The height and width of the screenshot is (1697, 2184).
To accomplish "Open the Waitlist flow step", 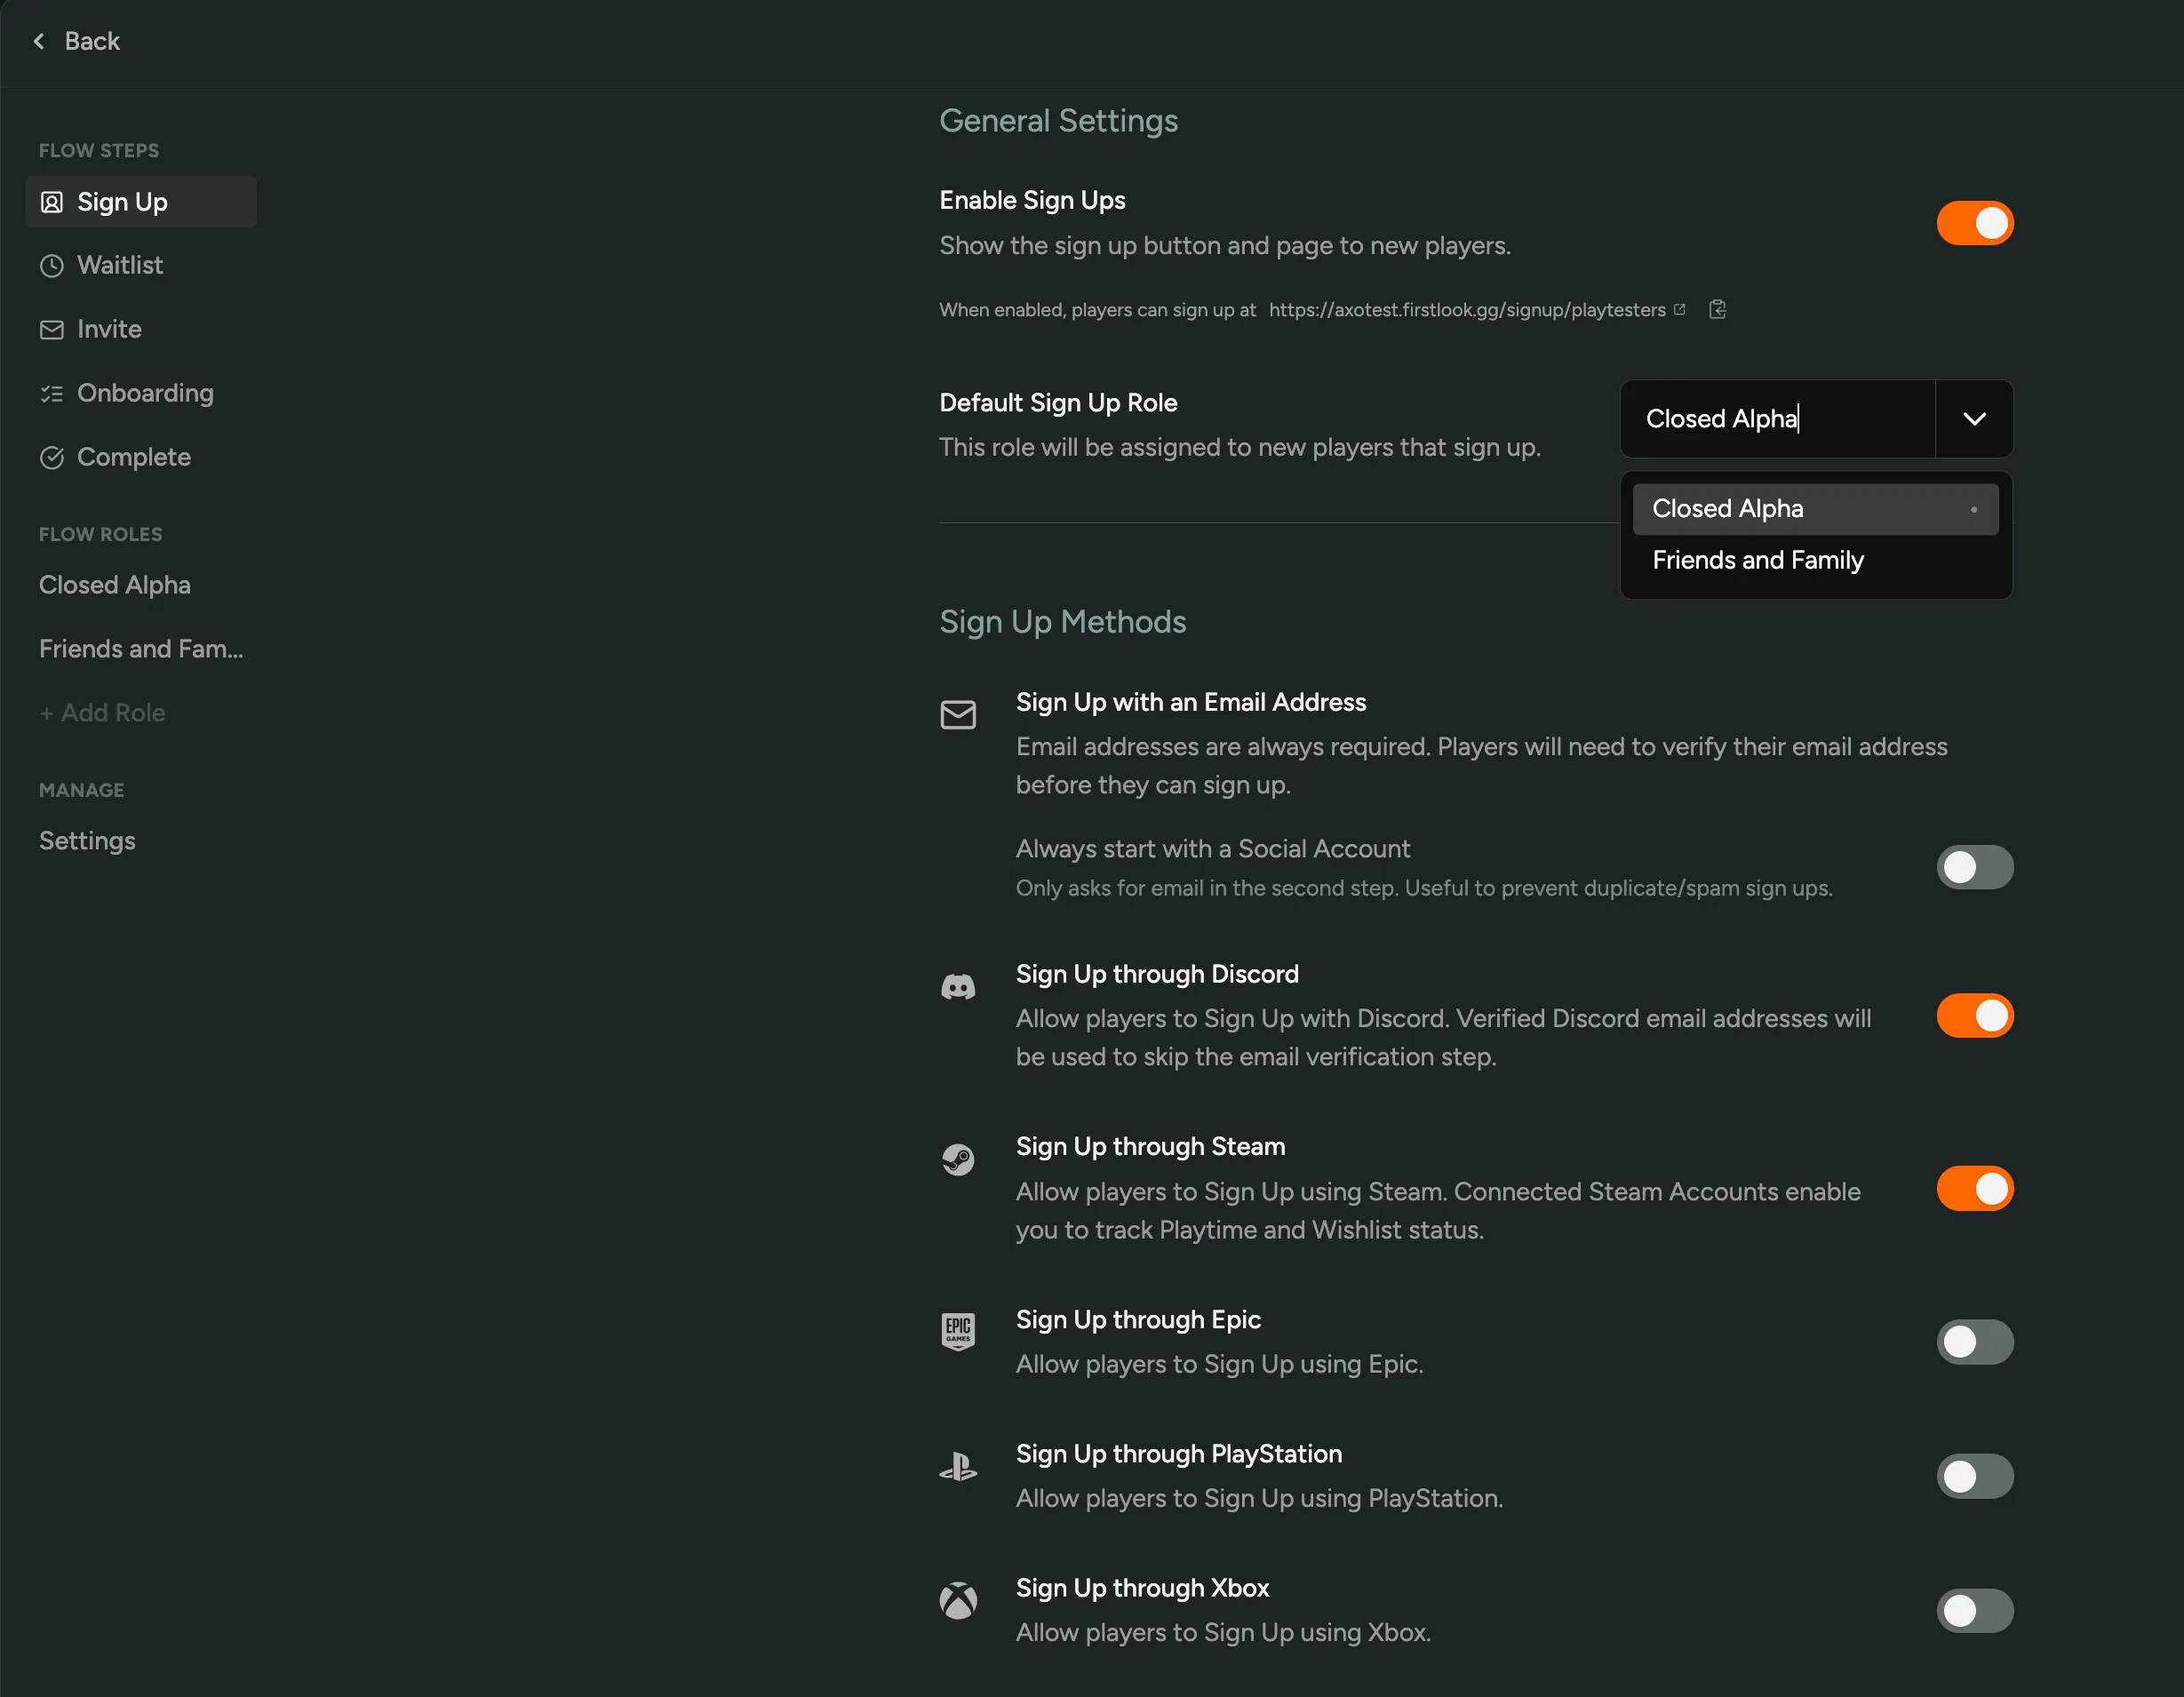I will [x=119, y=265].
